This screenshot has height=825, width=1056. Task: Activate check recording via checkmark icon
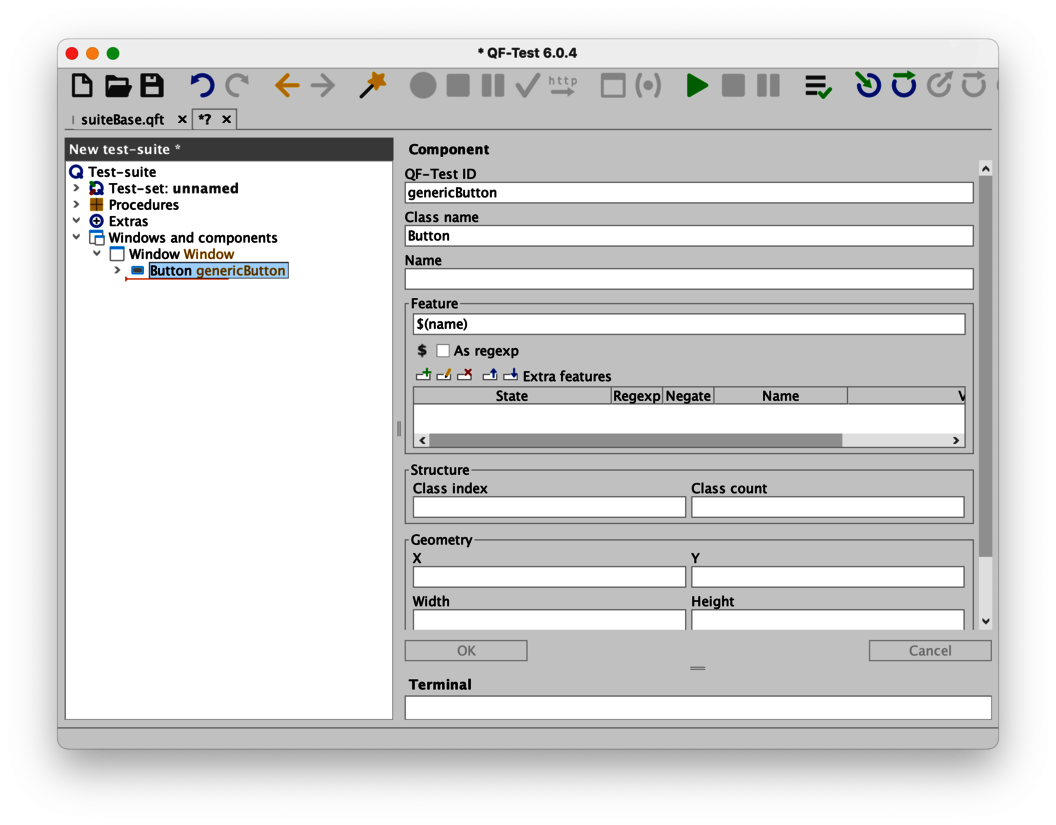coord(527,86)
